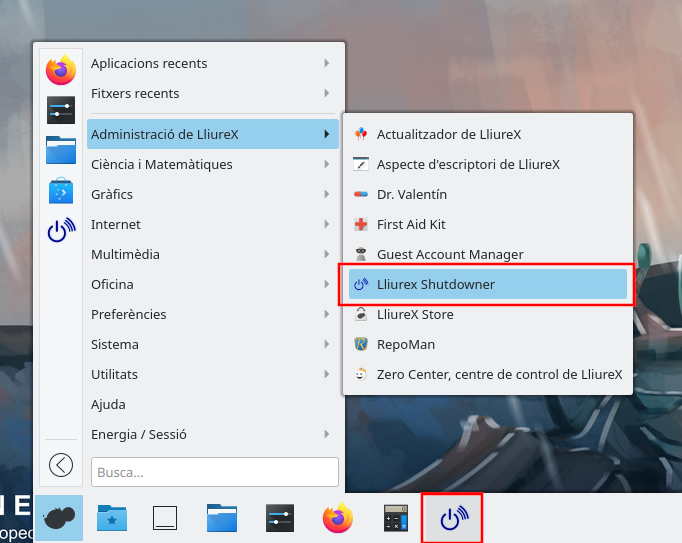
Task: Expand the Aplicacions recents submenu
Action: pyautogui.click(x=212, y=63)
